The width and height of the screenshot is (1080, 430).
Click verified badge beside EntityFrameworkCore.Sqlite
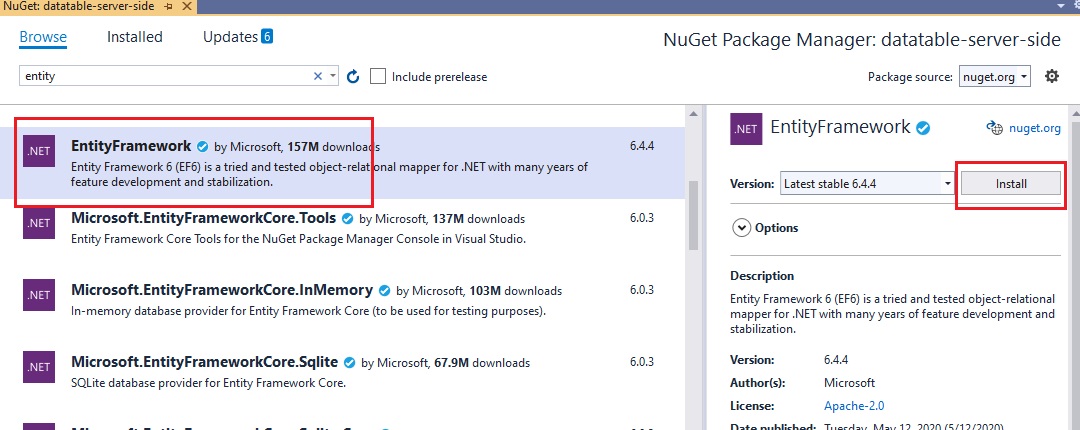click(350, 362)
